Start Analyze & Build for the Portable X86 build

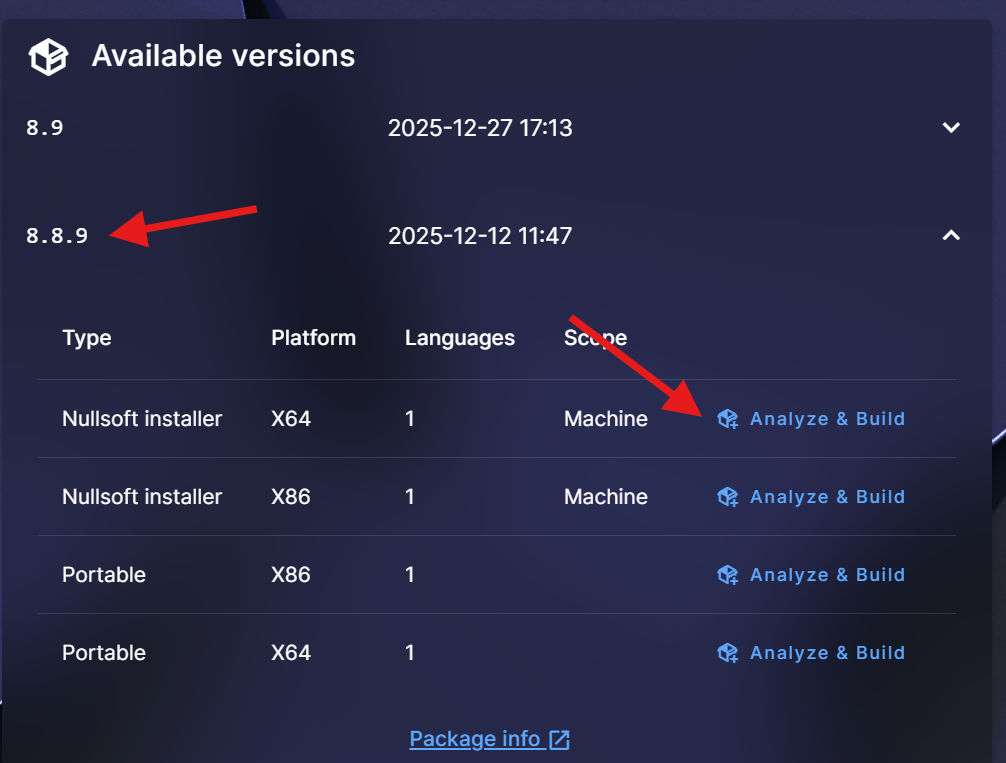point(827,574)
